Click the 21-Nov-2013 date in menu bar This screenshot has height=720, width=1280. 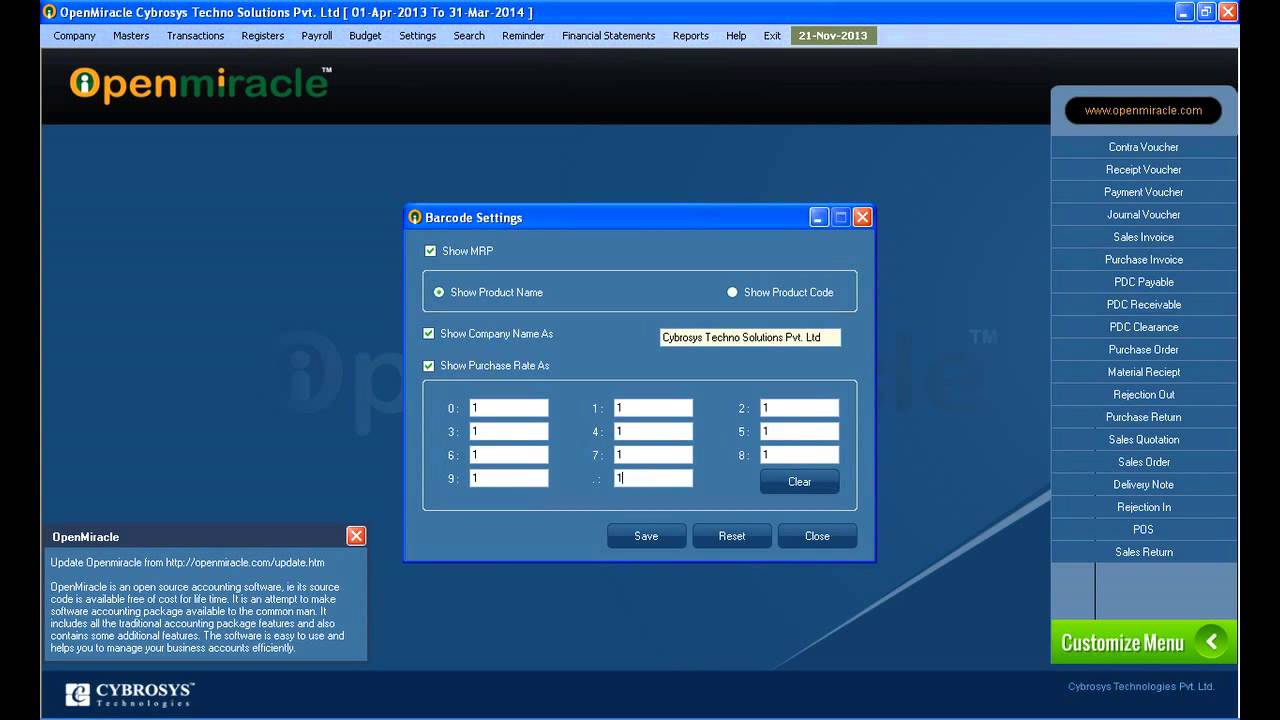(834, 36)
